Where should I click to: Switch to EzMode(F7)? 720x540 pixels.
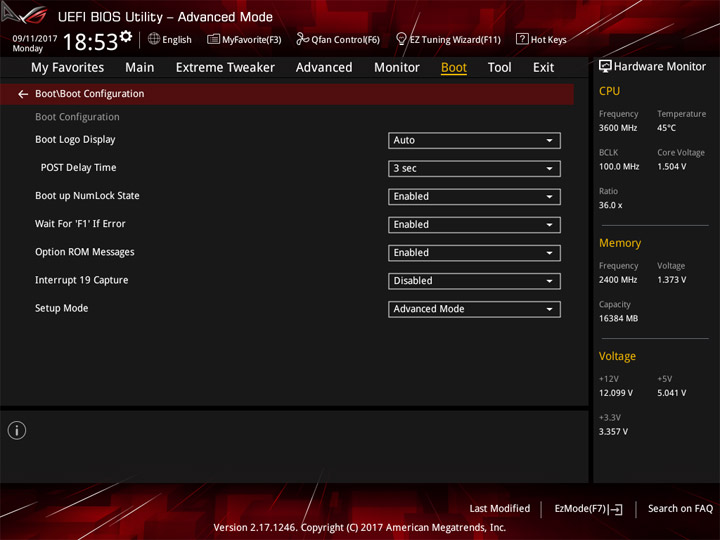point(589,509)
